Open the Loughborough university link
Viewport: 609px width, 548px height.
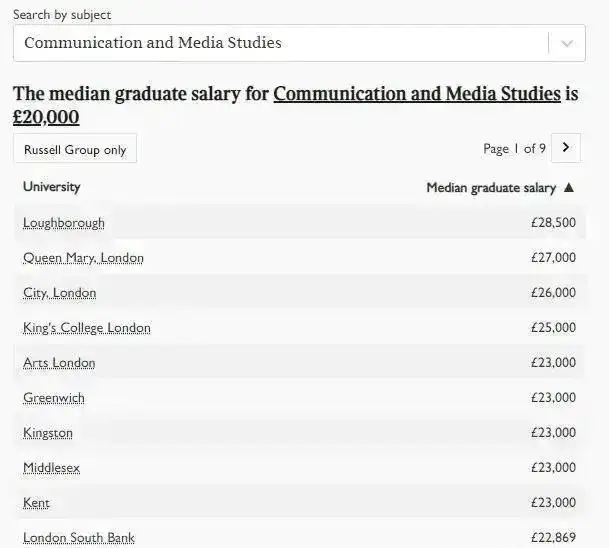coord(64,223)
